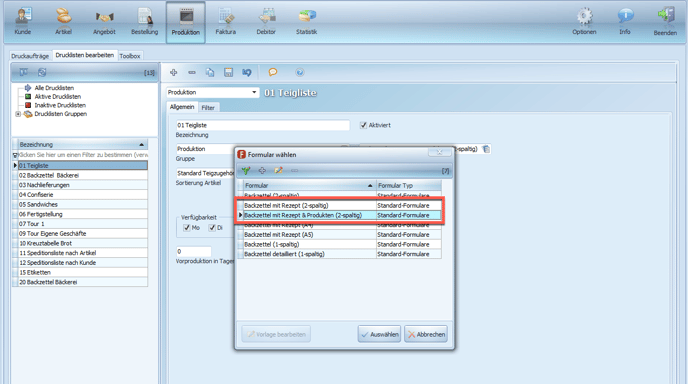Open the Kunde module
This screenshot has width=688, height=384.
pyautogui.click(x=23, y=22)
